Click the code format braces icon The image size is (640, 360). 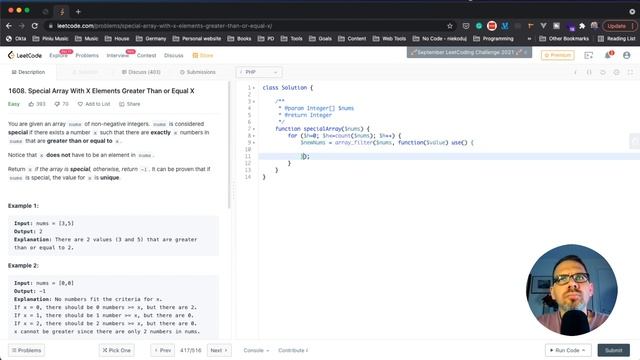pos(589,72)
